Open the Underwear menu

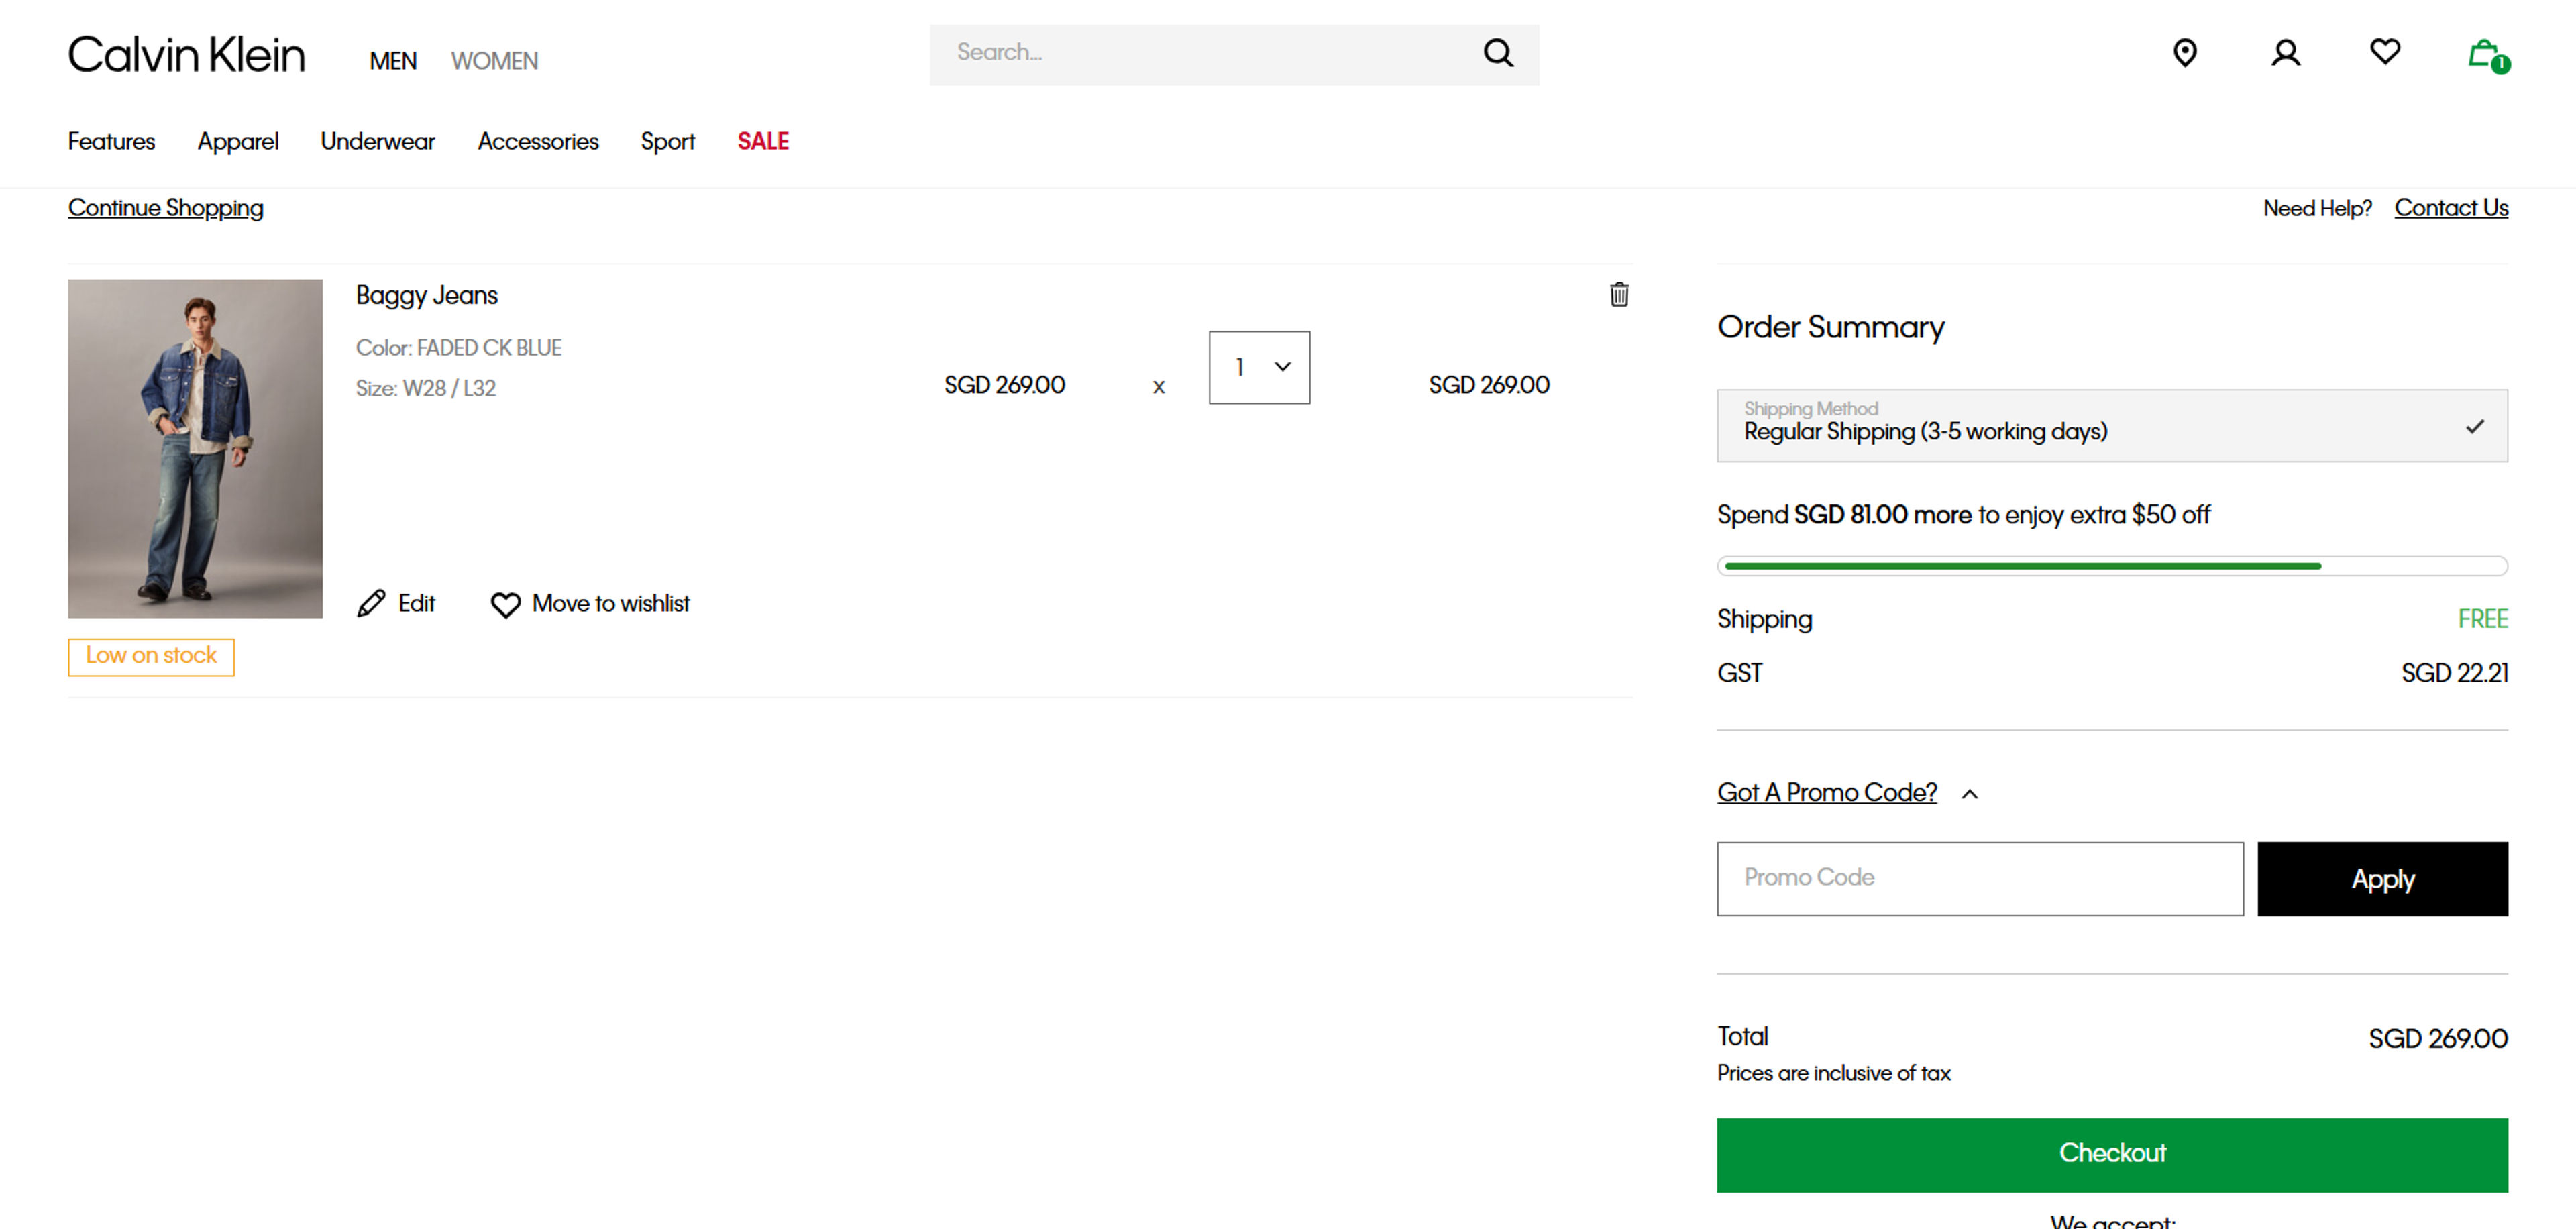(378, 141)
